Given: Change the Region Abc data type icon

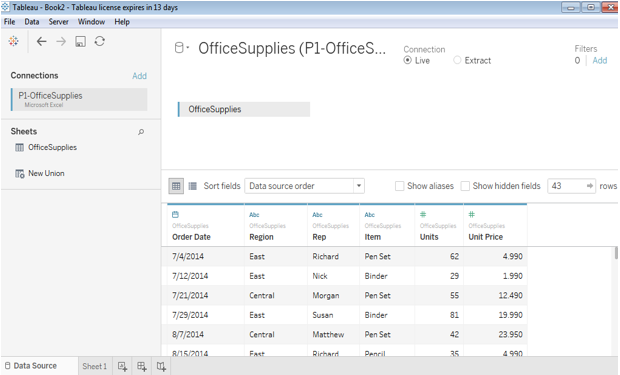Looking at the screenshot, I should pos(254,215).
